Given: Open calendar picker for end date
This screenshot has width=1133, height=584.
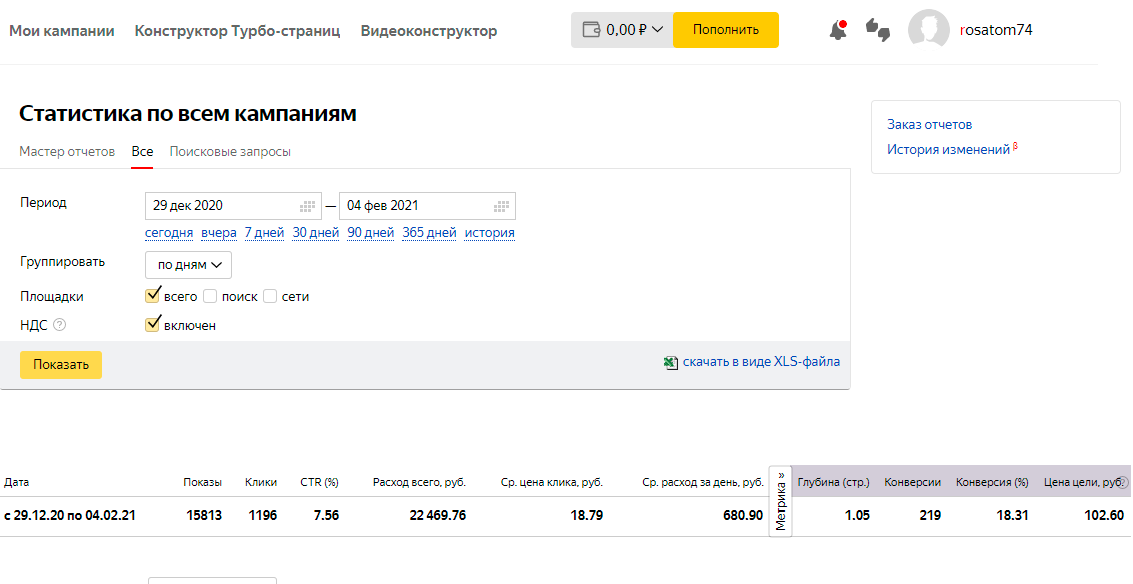Looking at the screenshot, I should 502,206.
